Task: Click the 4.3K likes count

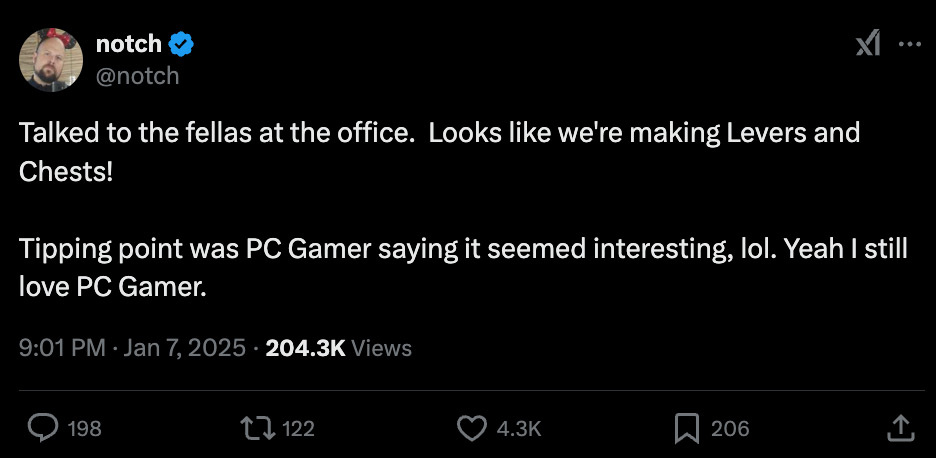Action: (518, 428)
